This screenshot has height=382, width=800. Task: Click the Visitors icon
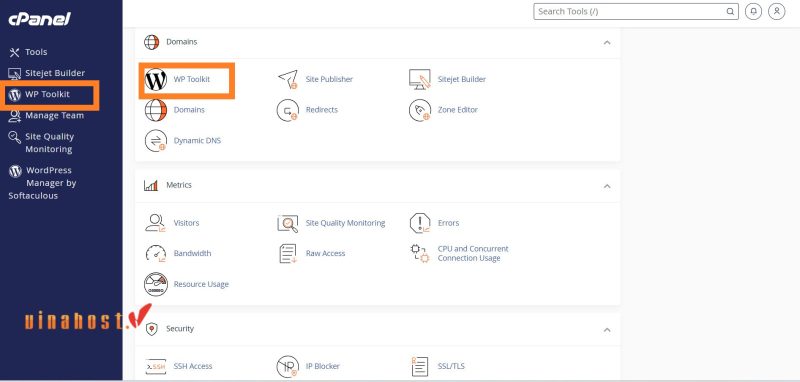pos(156,223)
